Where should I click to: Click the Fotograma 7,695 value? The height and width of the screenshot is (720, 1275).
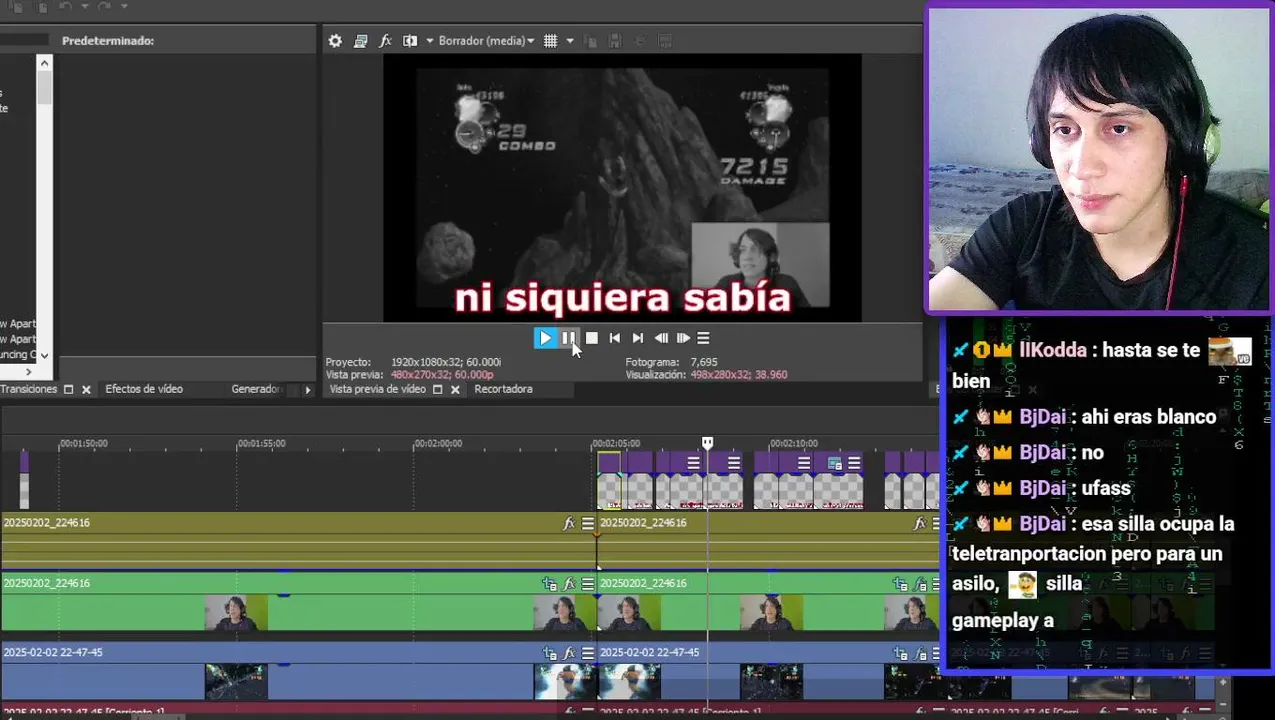[x=704, y=362]
